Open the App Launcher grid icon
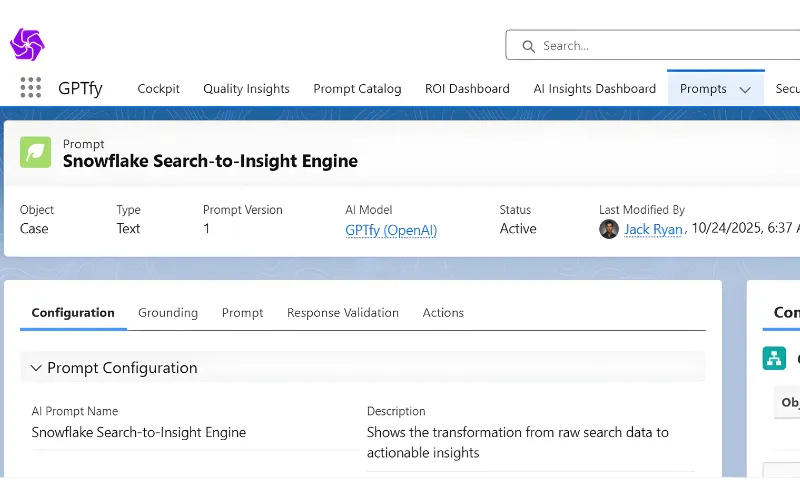Screen dimensions: 800x500 31,88
